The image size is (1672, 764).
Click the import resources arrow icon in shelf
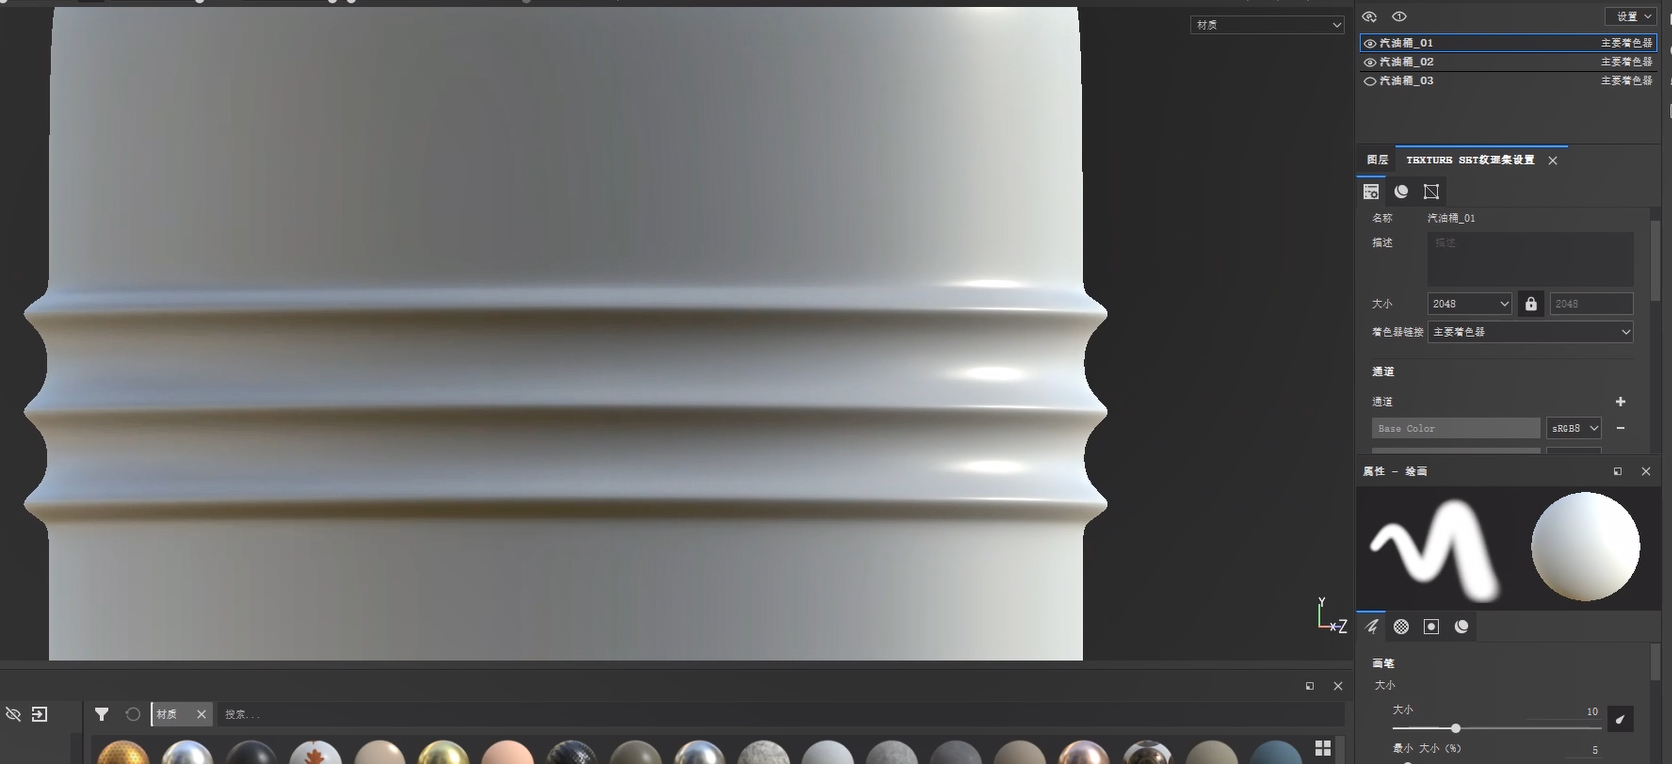point(39,714)
